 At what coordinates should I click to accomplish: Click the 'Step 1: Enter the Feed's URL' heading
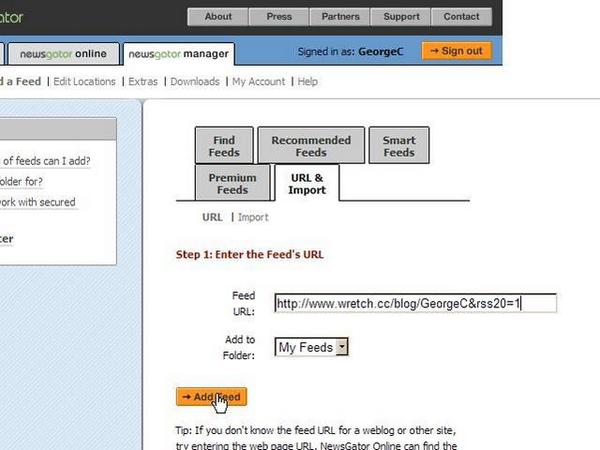[x=249, y=254]
